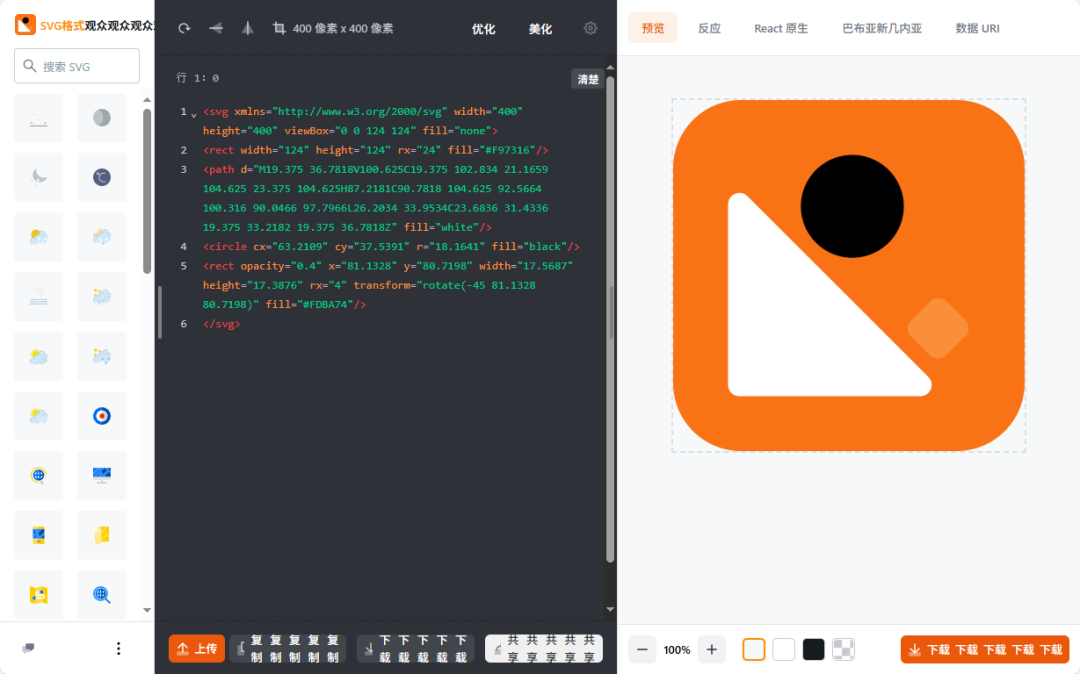This screenshot has width=1080, height=674.
Task: Switch to the 数据 URI tab
Action: click(977, 28)
